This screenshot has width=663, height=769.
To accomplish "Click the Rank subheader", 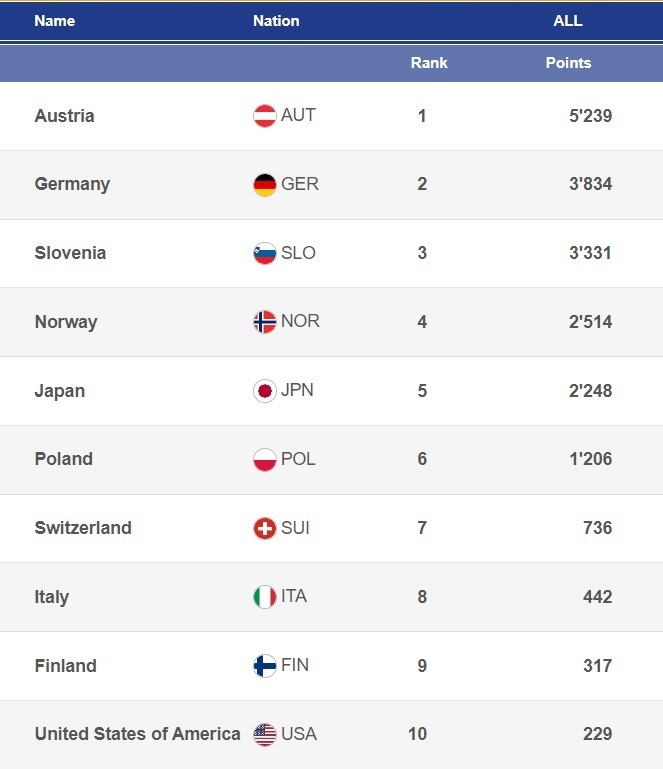I will click(429, 63).
